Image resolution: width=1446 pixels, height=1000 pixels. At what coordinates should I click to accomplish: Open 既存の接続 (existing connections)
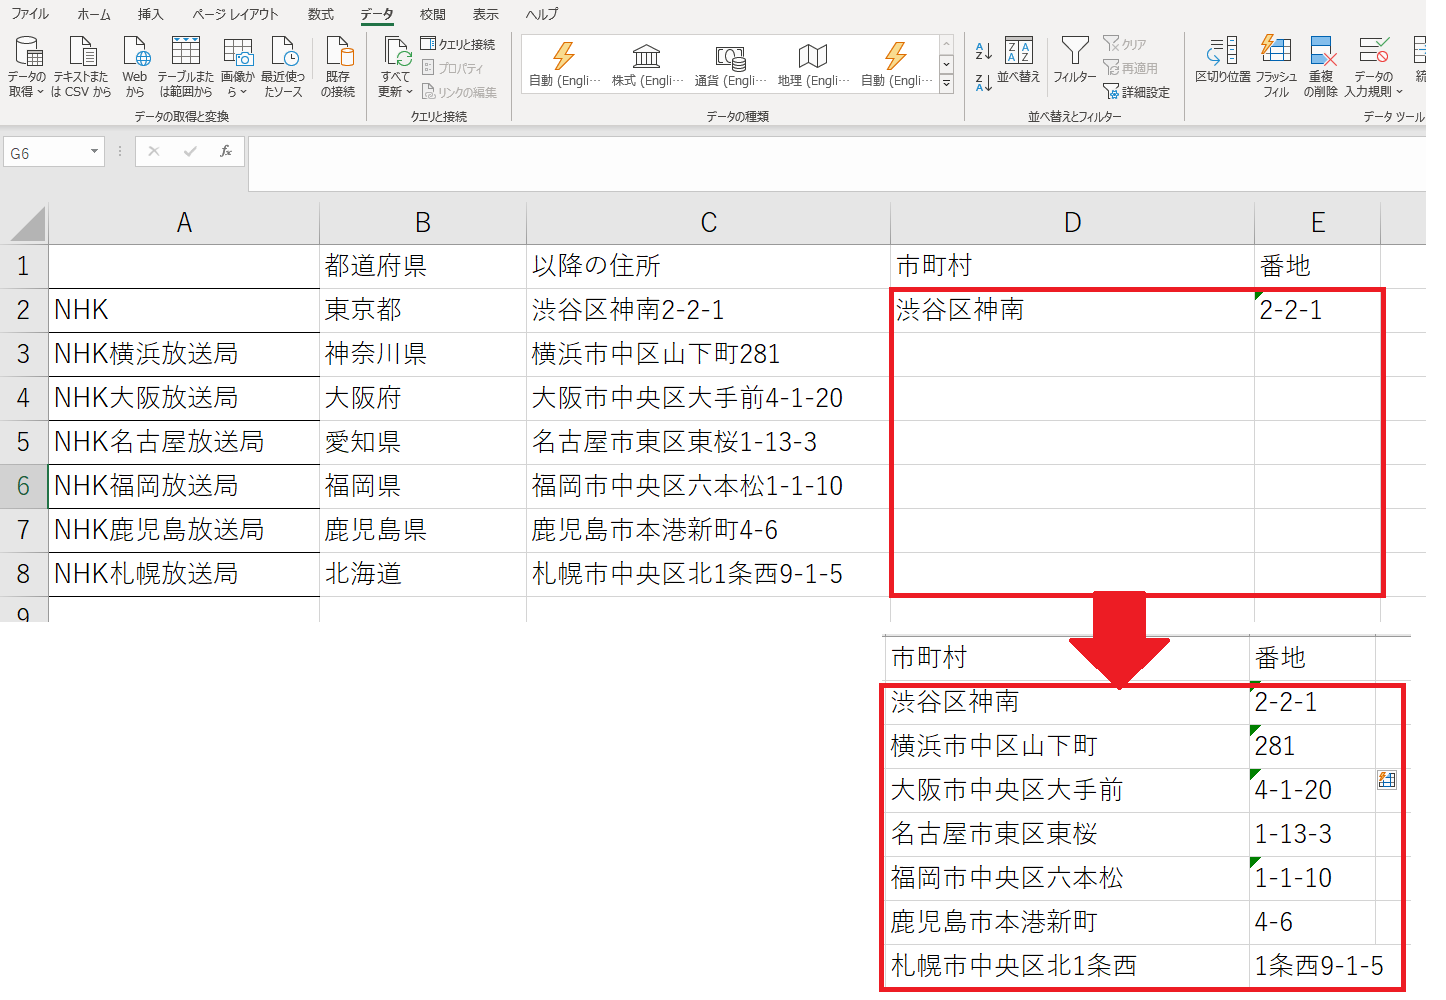pyautogui.click(x=338, y=67)
